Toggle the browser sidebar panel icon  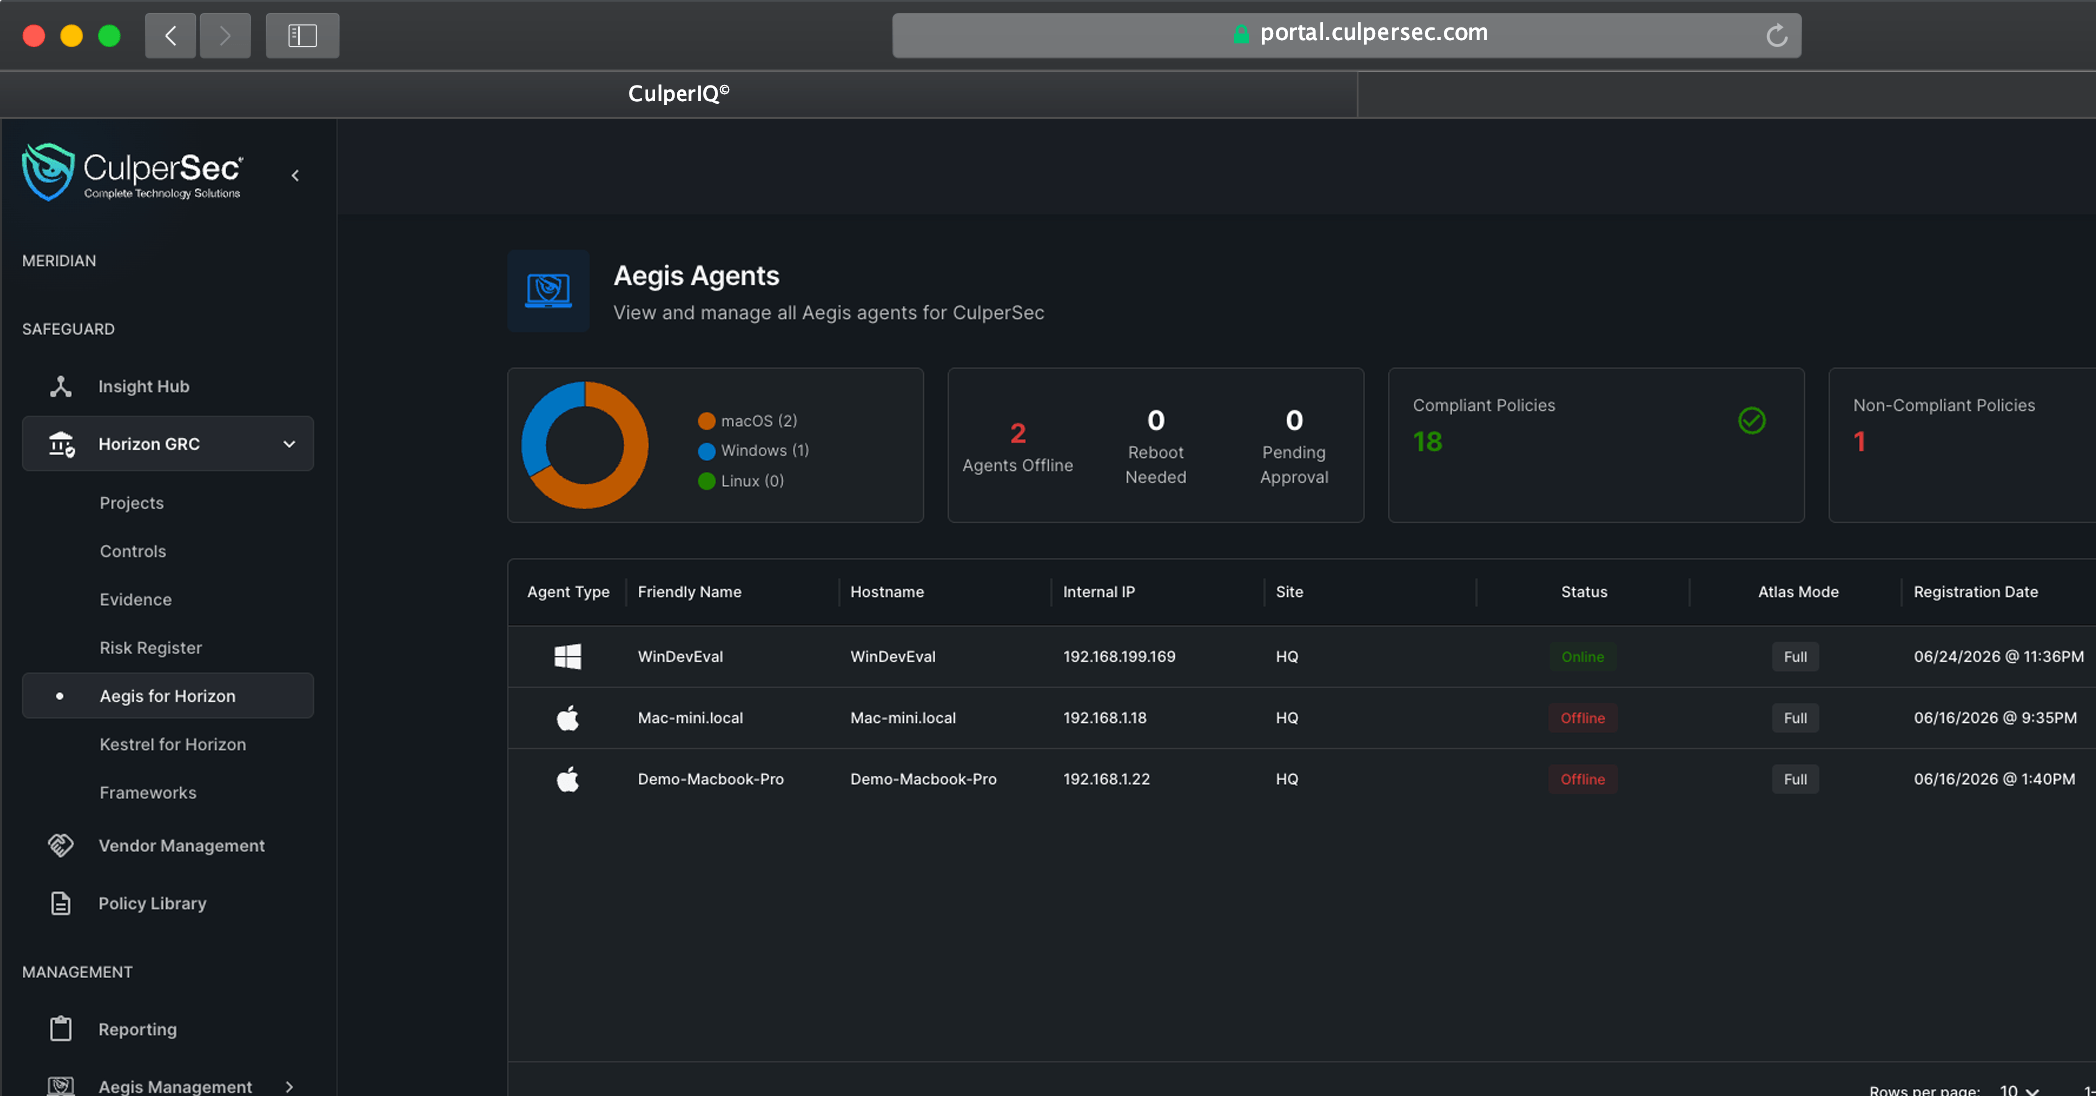302,36
